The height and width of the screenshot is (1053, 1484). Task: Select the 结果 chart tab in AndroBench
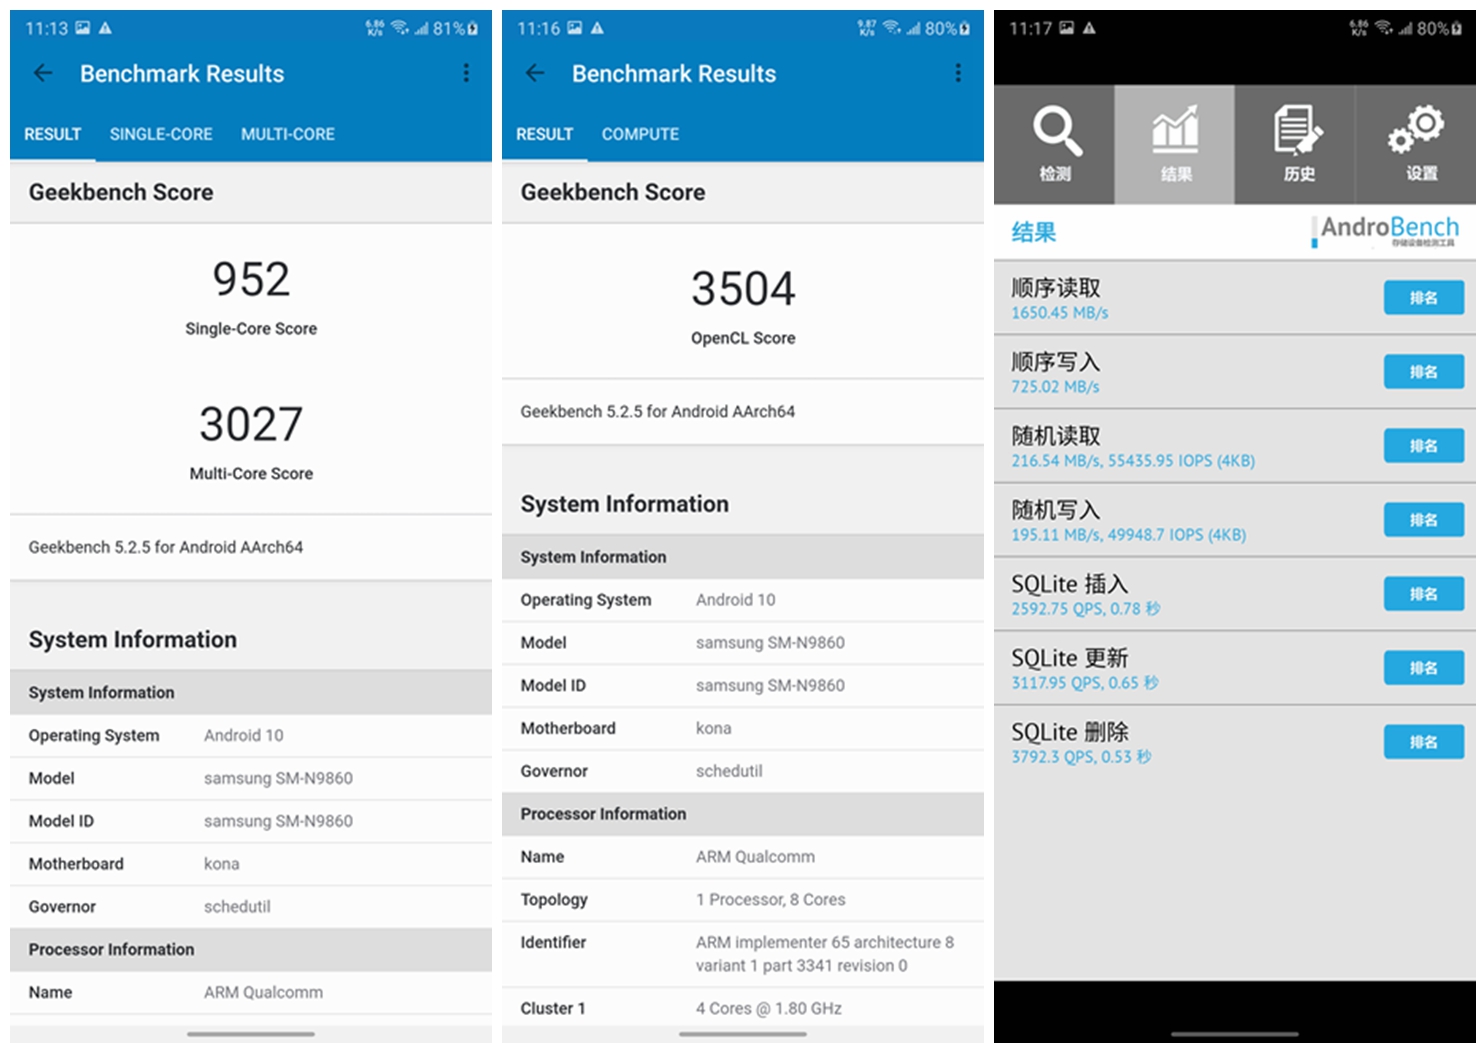(x=1175, y=145)
